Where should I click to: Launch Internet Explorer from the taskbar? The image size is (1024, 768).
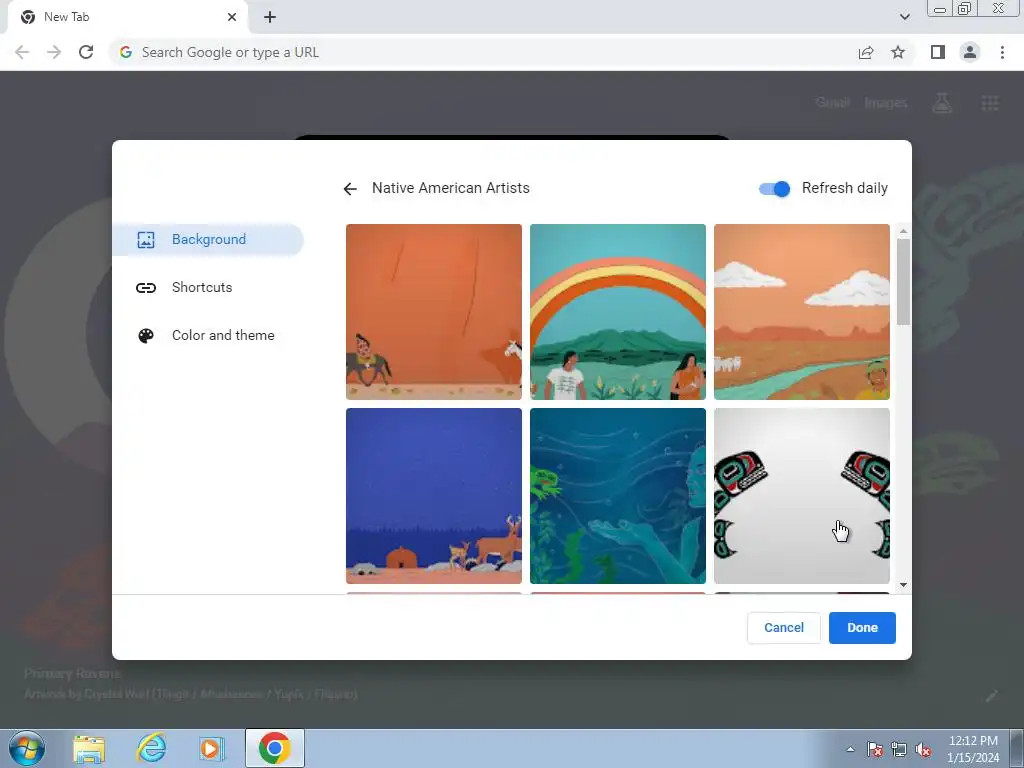point(151,748)
